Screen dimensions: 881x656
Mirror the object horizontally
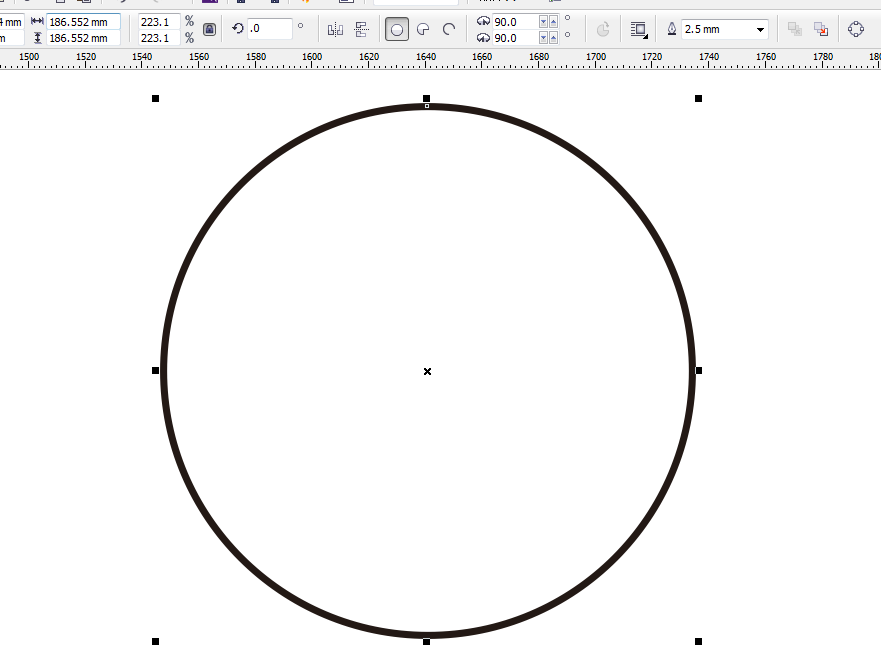(x=335, y=29)
